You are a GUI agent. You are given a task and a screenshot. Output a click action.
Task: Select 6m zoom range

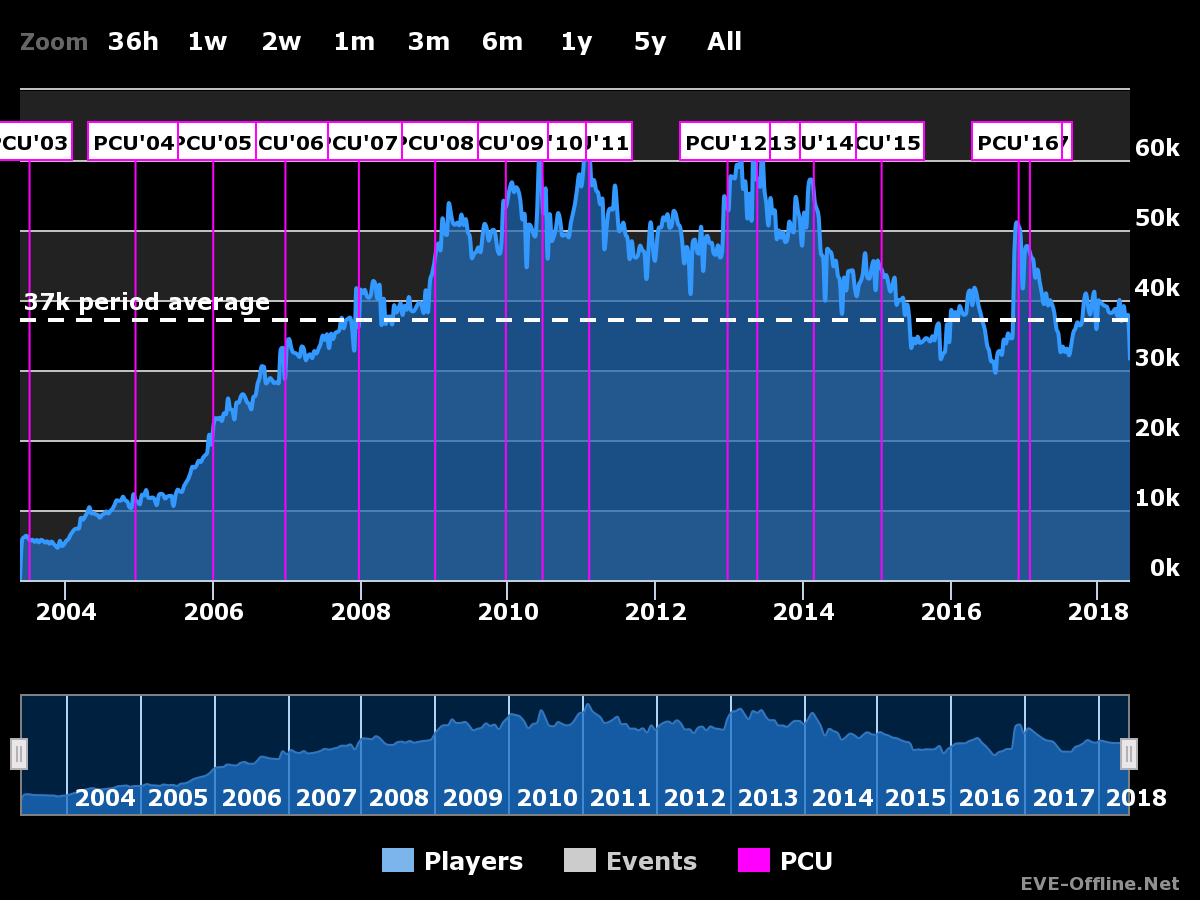tap(502, 42)
